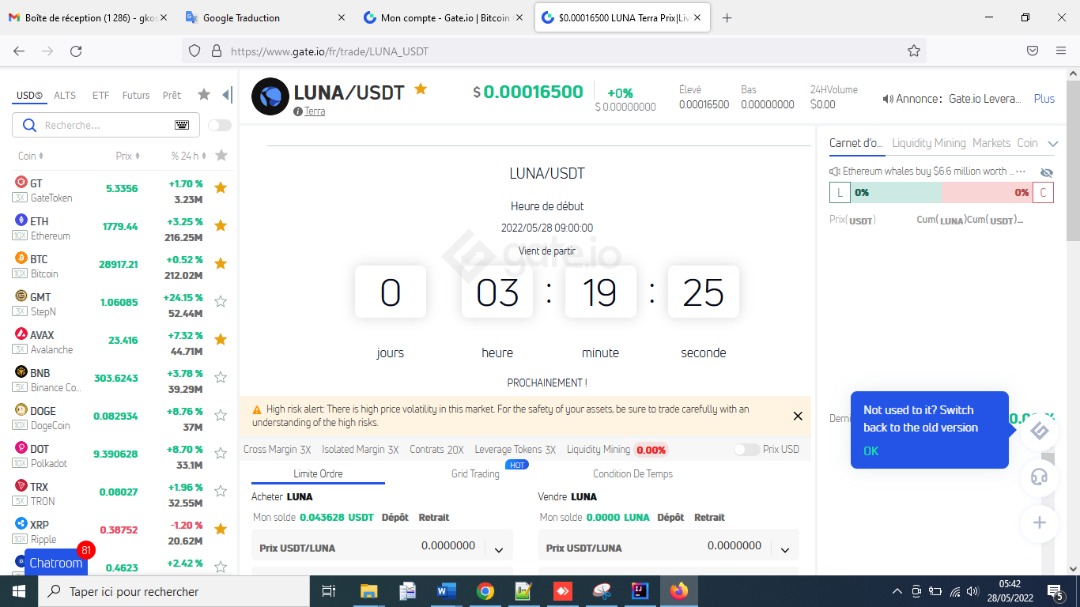This screenshot has width=1080, height=607.
Task: Open Firefox Pocket save icon
Action: [x=1032, y=51]
